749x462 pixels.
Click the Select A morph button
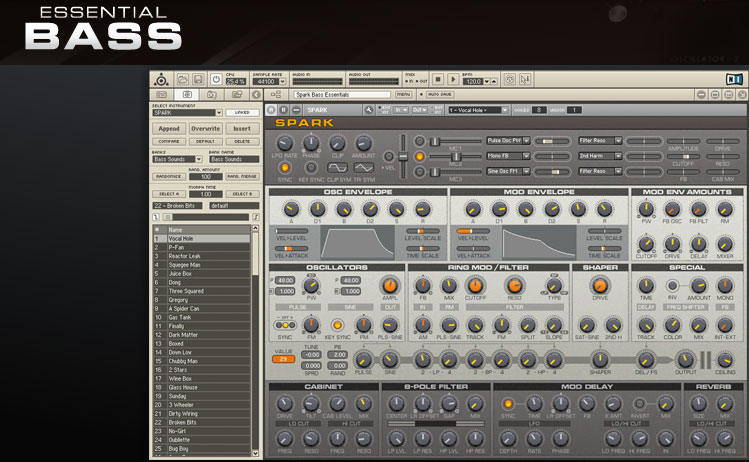[169, 194]
